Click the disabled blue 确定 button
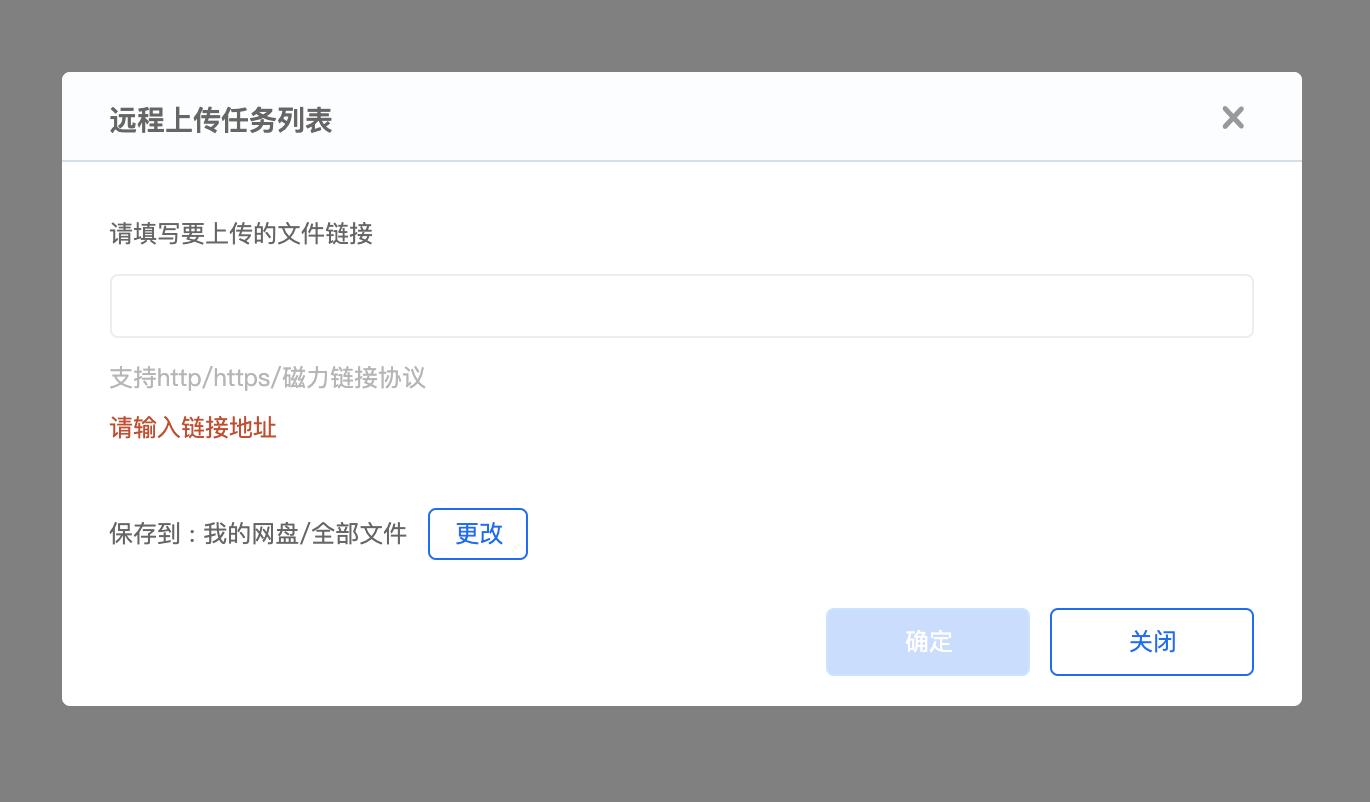The height and width of the screenshot is (802, 1370). click(927, 642)
